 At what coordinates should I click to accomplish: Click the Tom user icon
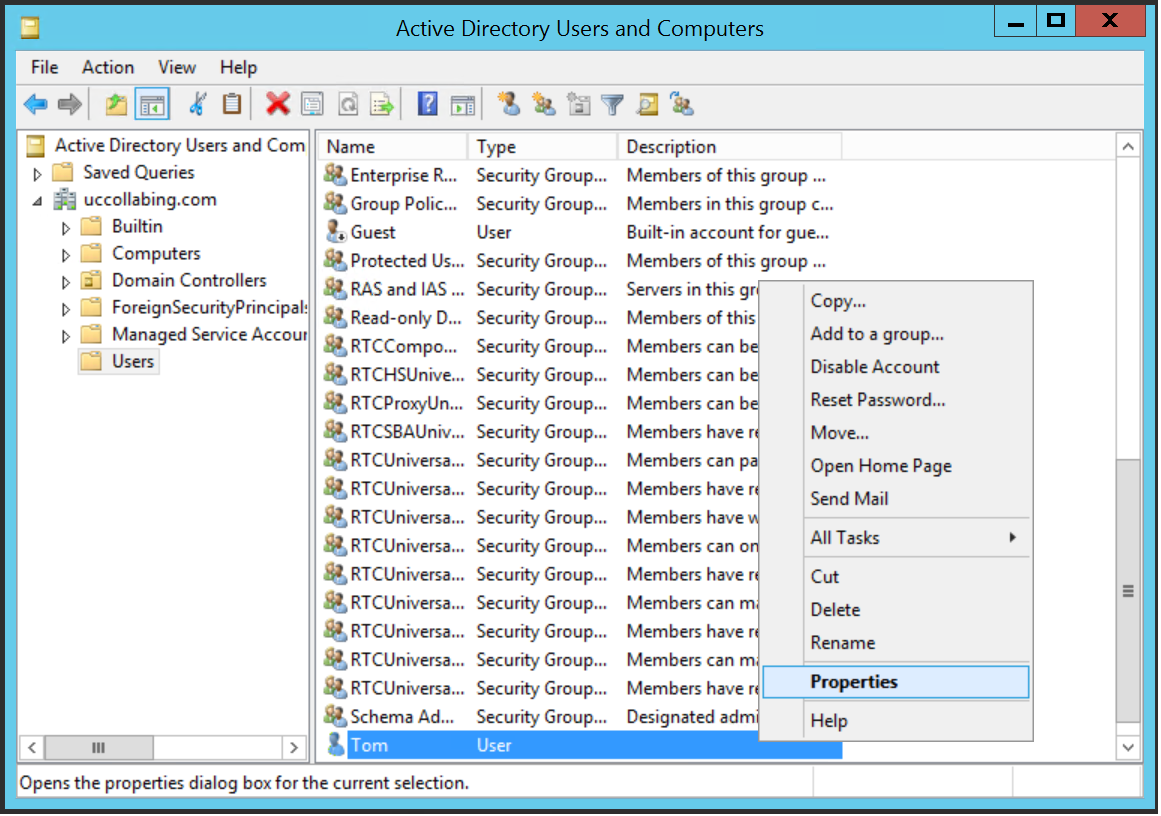(x=335, y=744)
